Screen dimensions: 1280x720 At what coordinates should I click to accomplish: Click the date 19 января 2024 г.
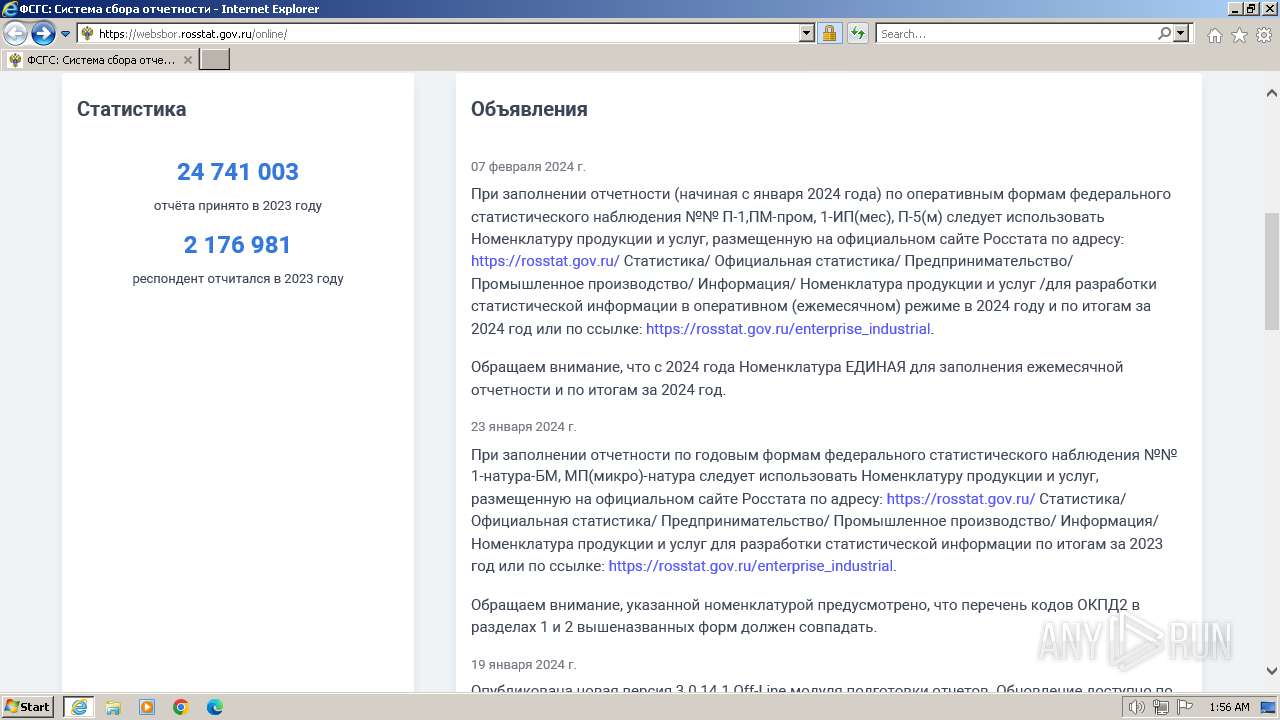523,665
